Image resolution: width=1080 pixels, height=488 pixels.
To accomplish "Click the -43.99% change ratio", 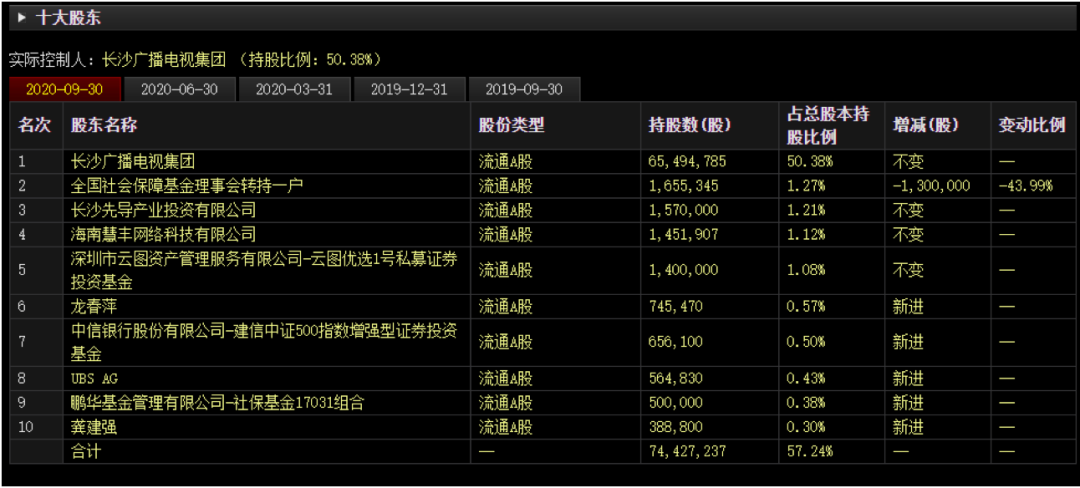I will (x=1026, y=186).
